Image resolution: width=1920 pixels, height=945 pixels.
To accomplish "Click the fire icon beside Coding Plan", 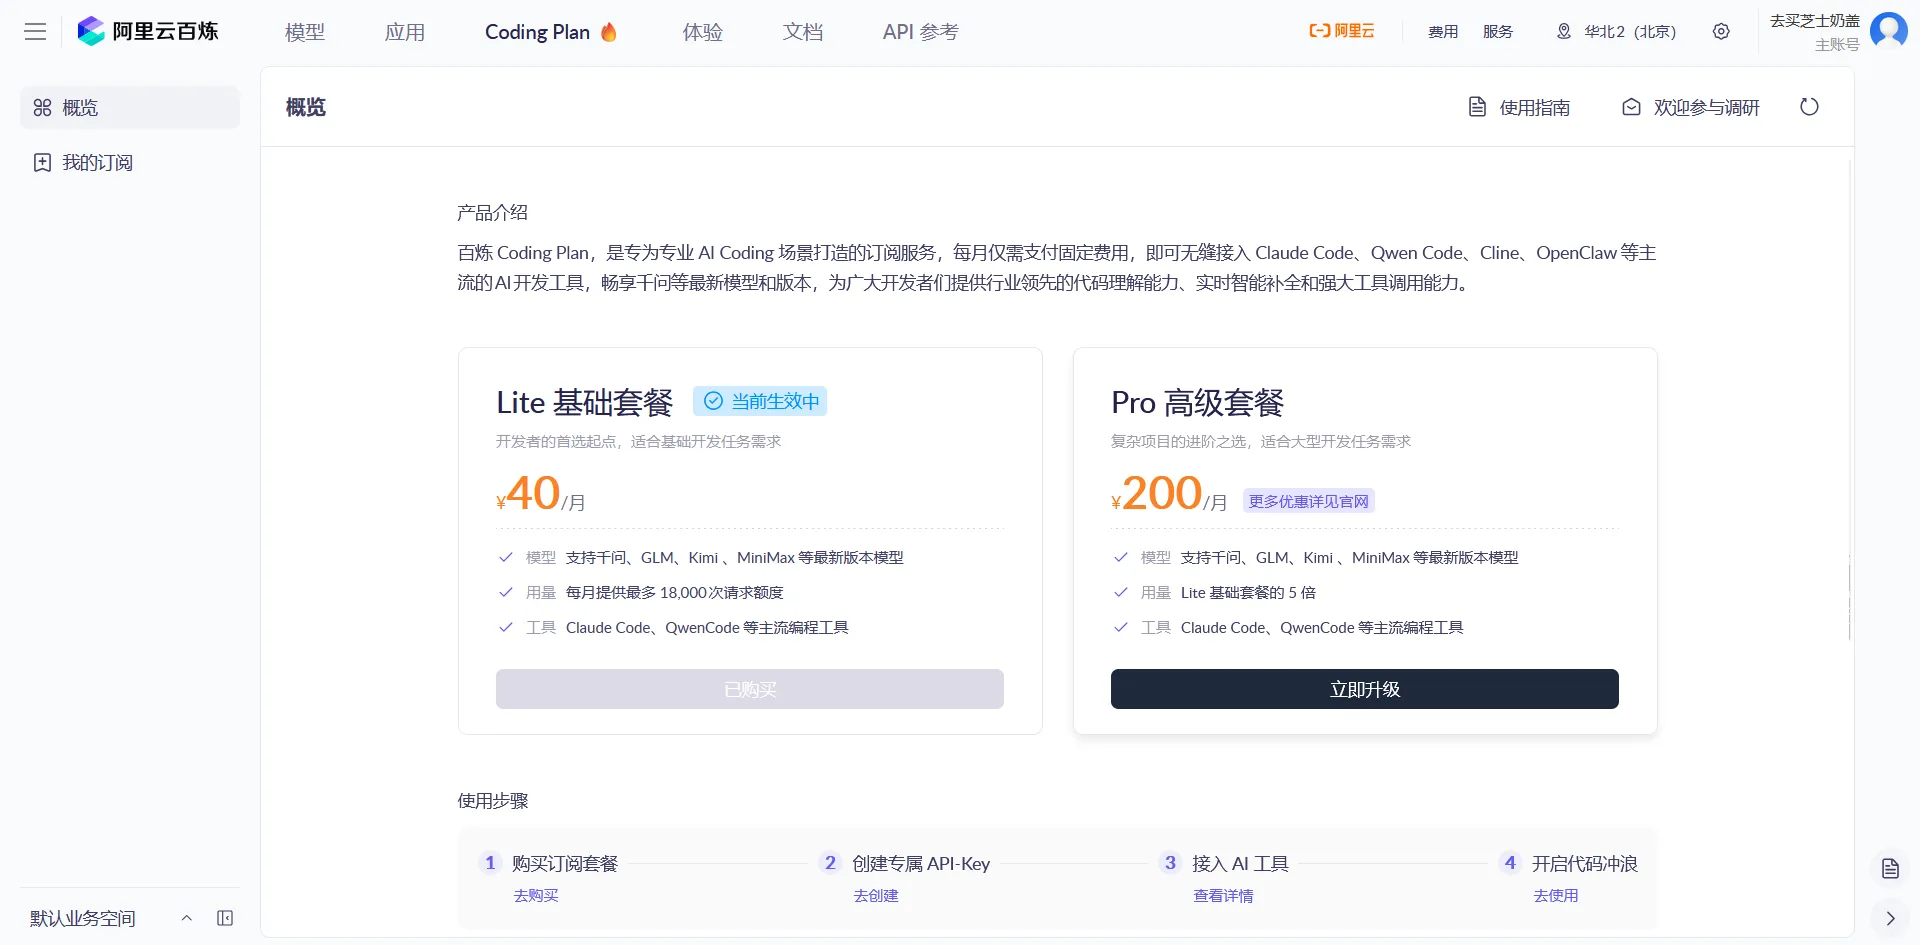I will [609, 32].
